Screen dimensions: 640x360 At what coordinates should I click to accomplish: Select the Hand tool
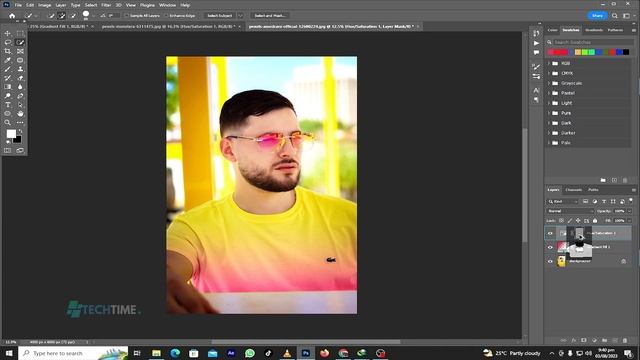pyautogui.click(x=20, y=113)
